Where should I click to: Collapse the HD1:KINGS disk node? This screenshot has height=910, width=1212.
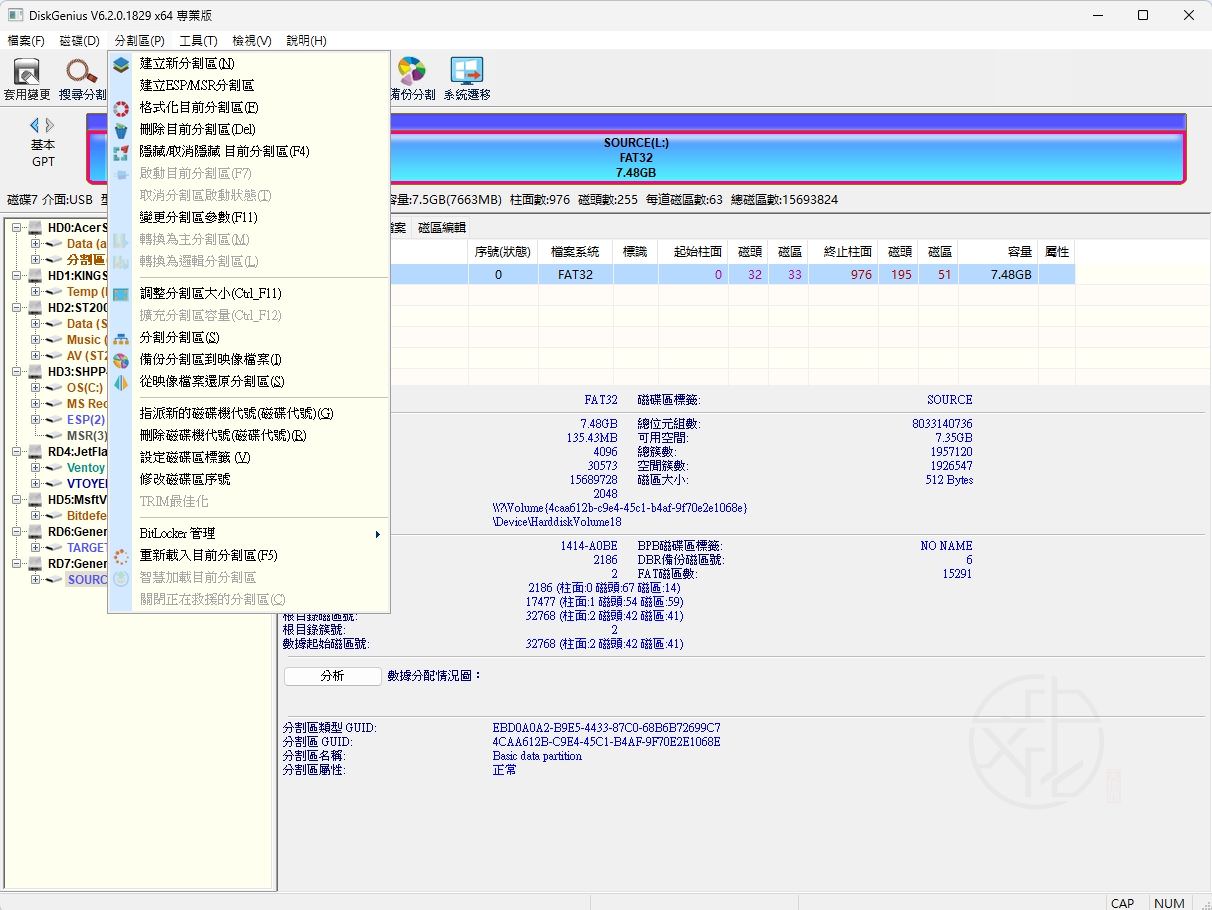coord(18,276)
